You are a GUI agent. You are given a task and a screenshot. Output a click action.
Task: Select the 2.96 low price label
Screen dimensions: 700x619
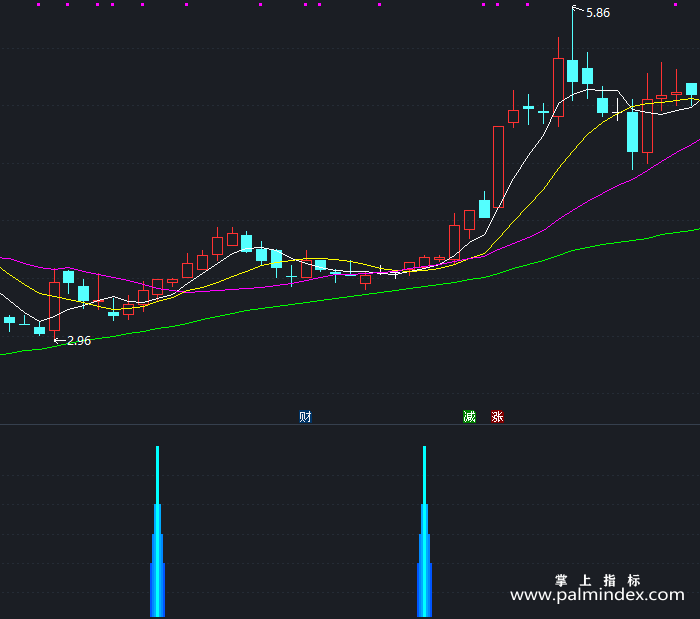[79, 341]
